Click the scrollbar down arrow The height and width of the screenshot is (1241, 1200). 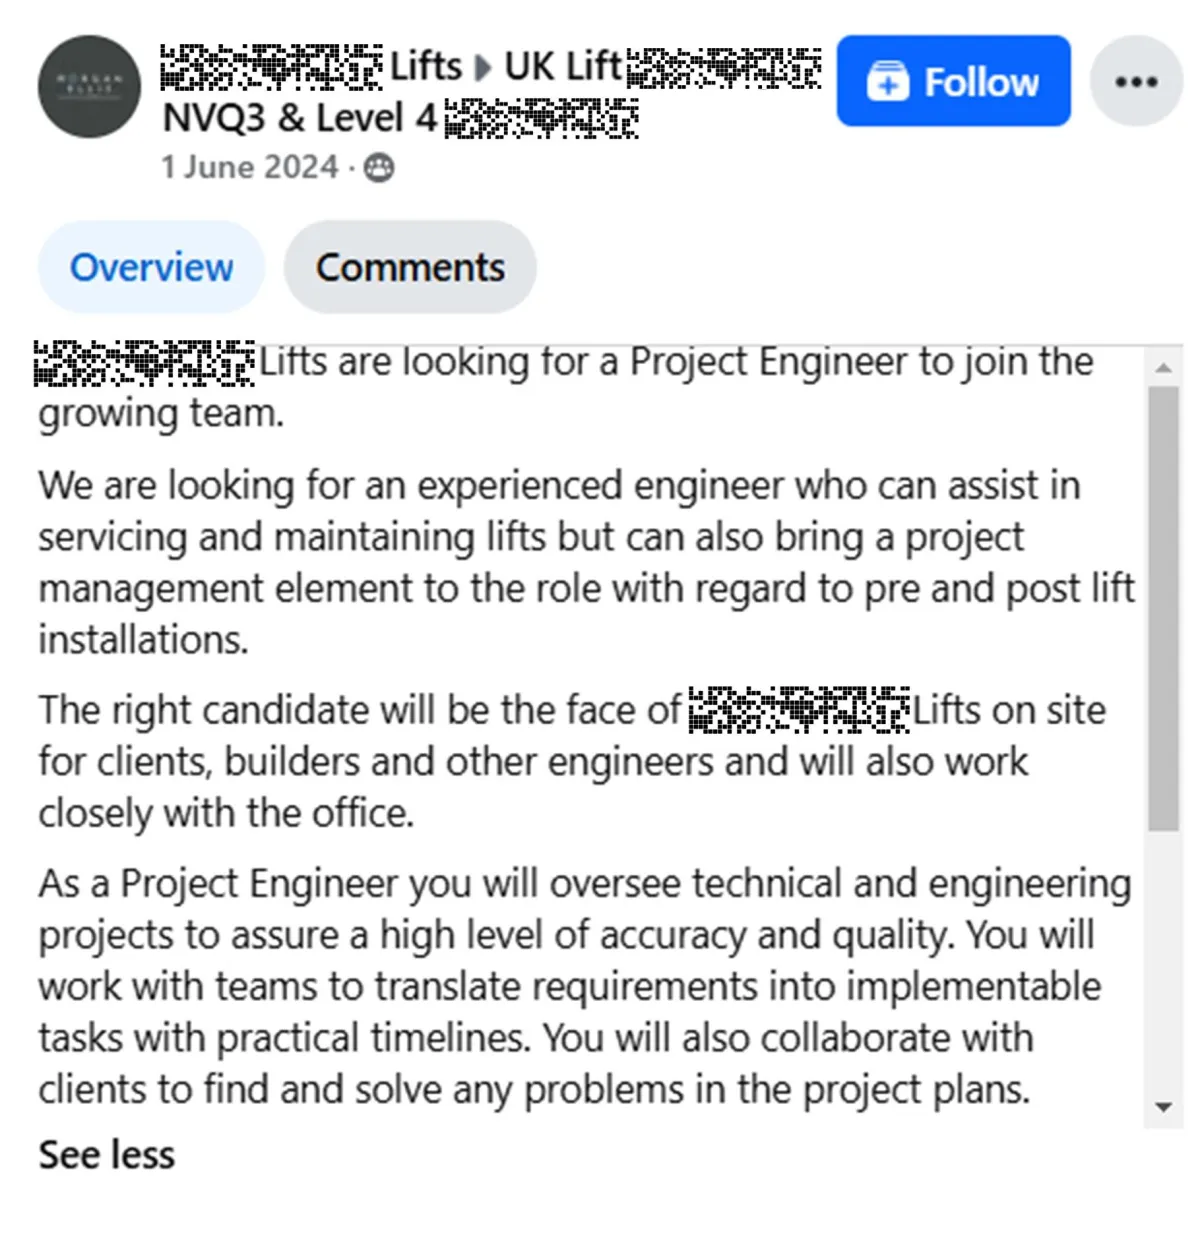(x=1163, y=1107)
